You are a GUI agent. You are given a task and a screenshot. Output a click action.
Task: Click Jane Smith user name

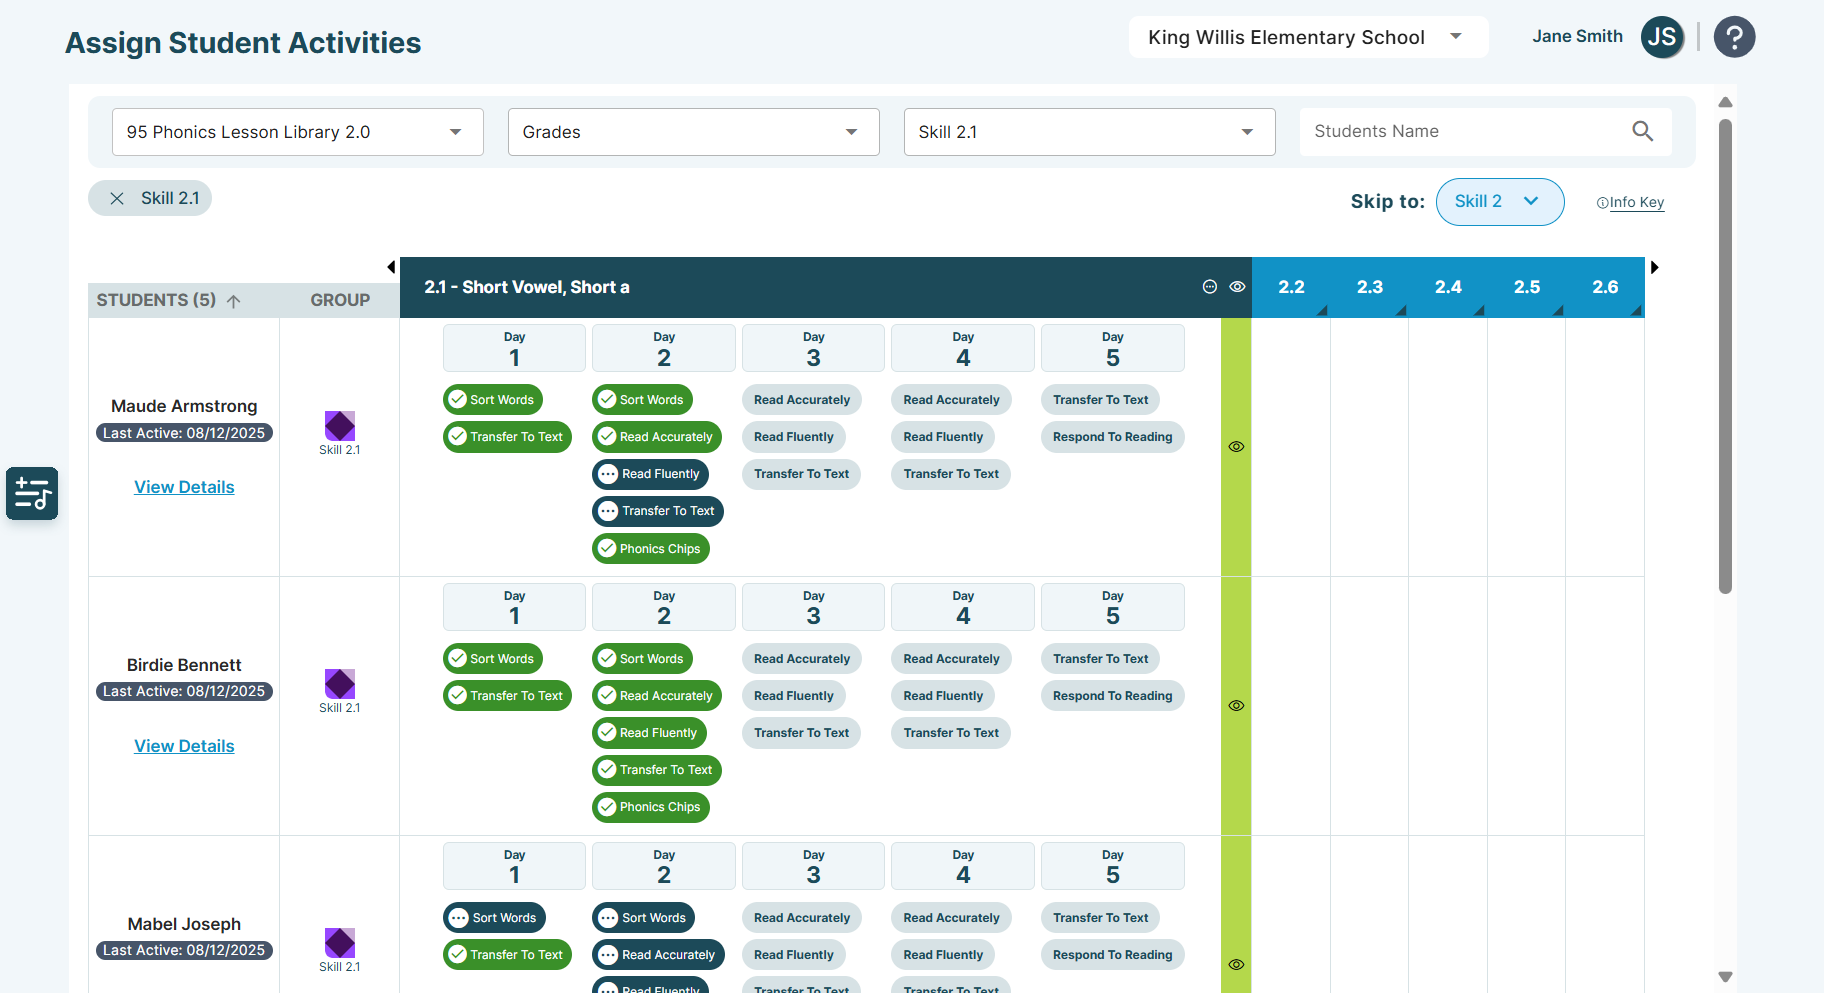pyautogui.click(x=1577, y=36)
